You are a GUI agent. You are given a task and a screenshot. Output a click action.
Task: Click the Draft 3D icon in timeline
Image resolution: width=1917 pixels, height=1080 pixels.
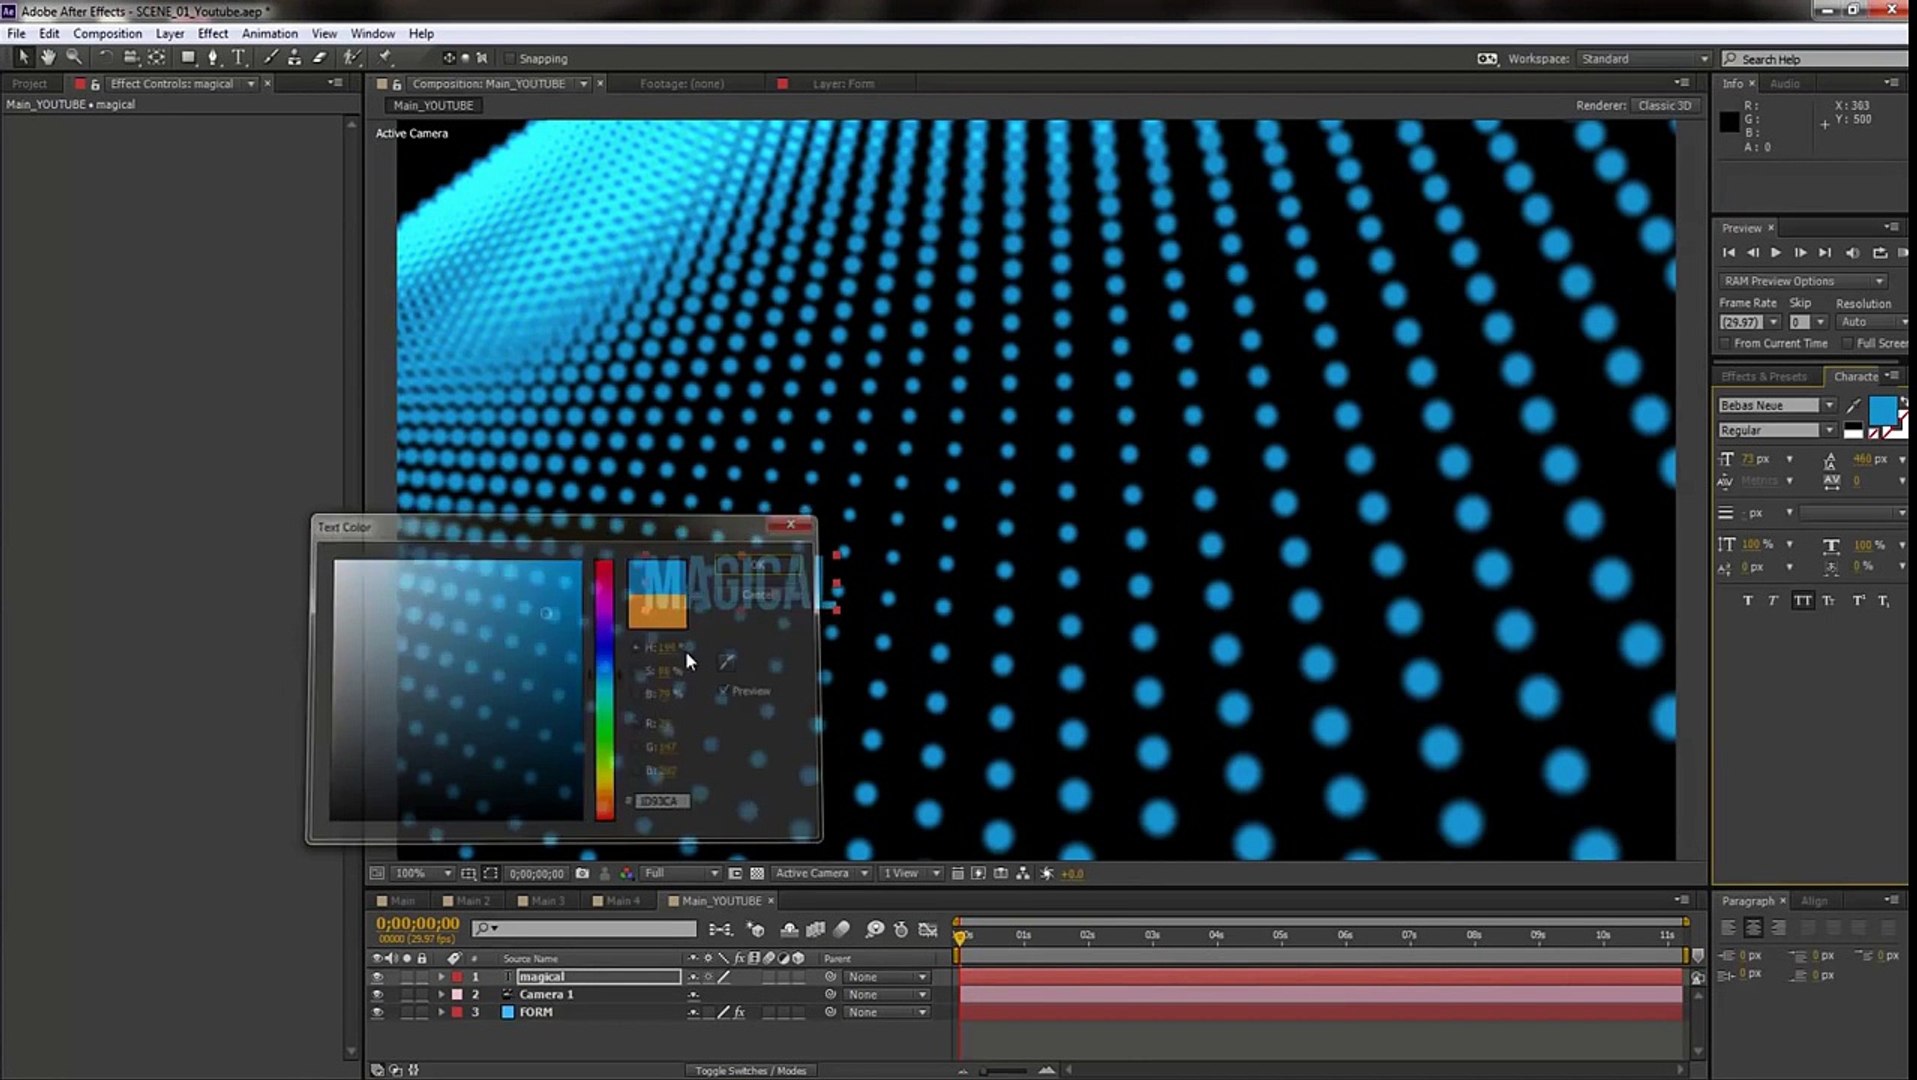[x=755, y=930]
